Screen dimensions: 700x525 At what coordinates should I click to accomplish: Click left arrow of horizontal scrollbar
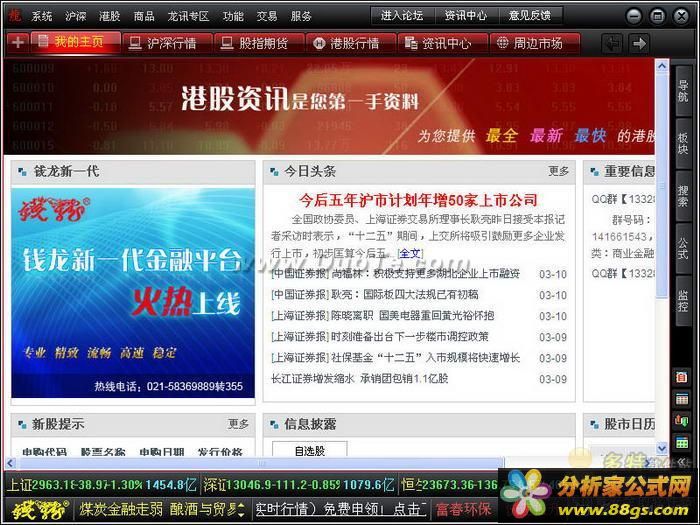(10, 463)
